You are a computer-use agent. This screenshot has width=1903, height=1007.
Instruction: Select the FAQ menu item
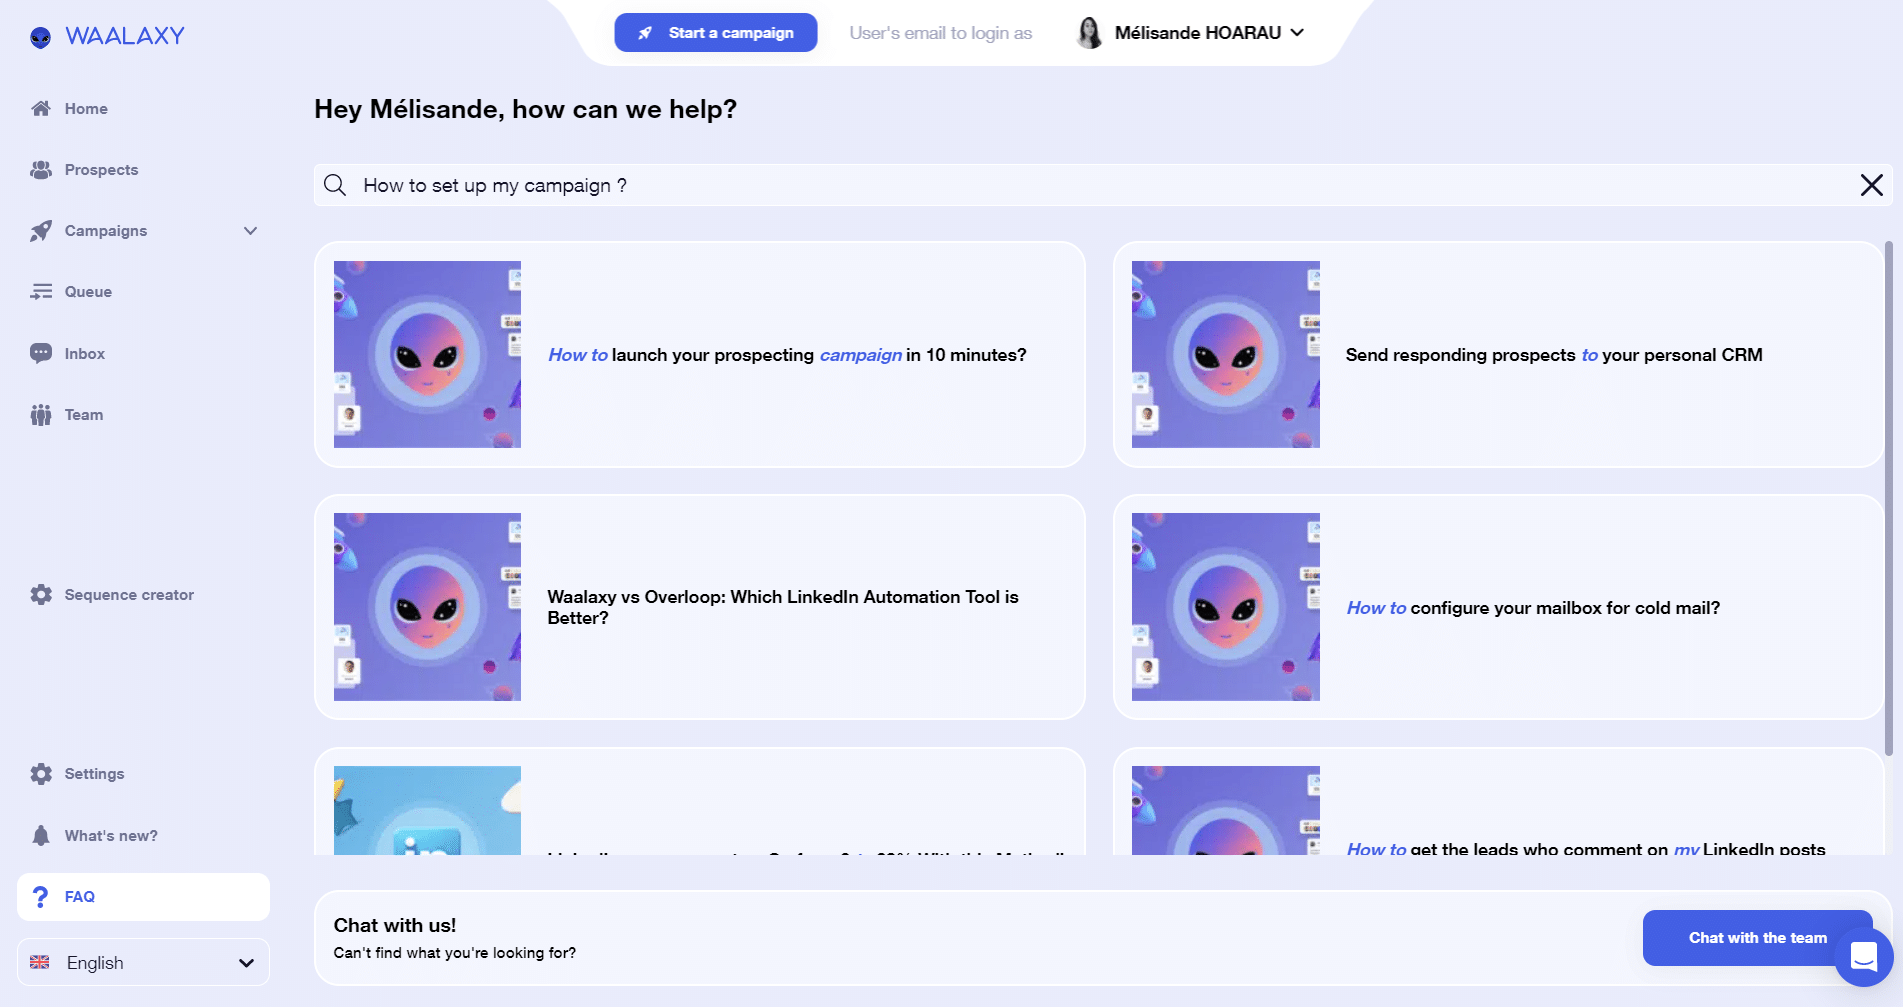click(143, 897)
